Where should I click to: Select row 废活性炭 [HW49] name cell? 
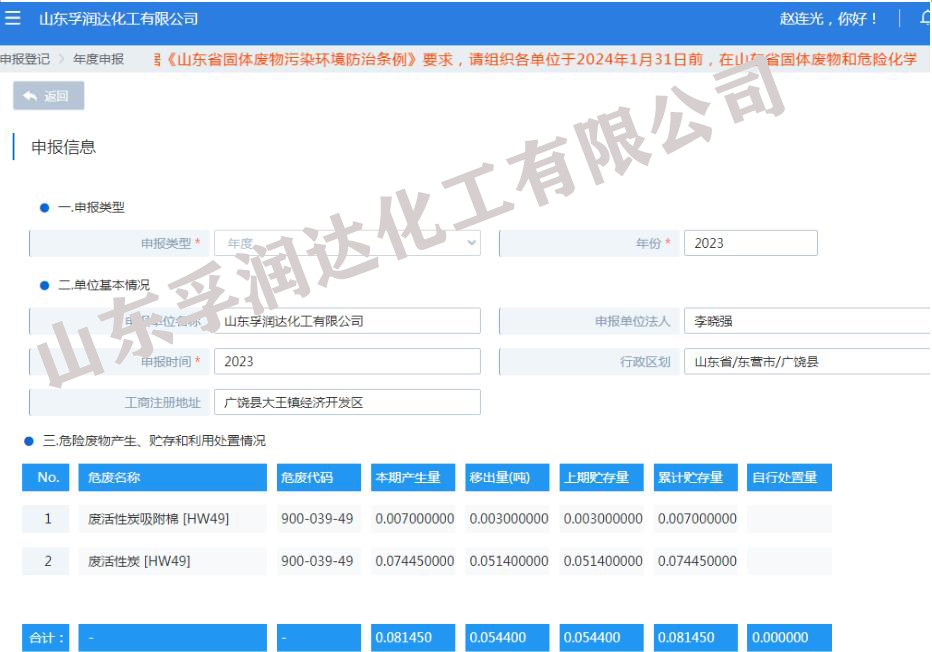click(172, 561)
